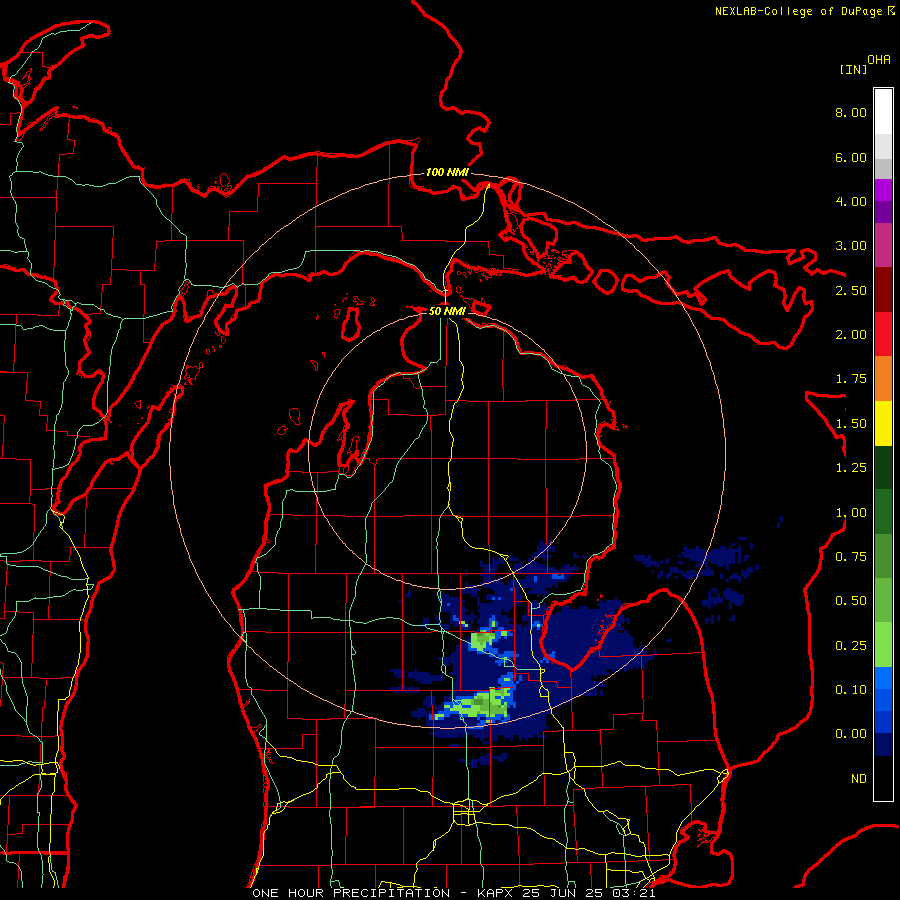Pick the orange swatch beside 1.75
Screen dimensions: 900x900
click(x=883, y=379)
